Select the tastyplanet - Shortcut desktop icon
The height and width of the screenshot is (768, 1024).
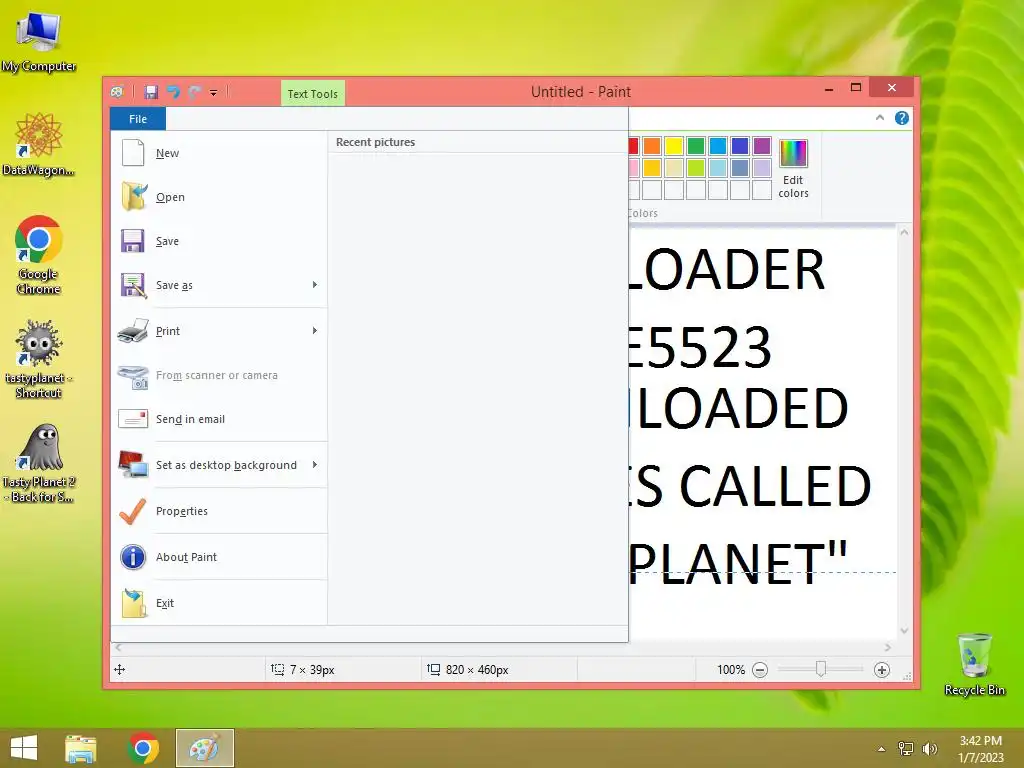39,359
